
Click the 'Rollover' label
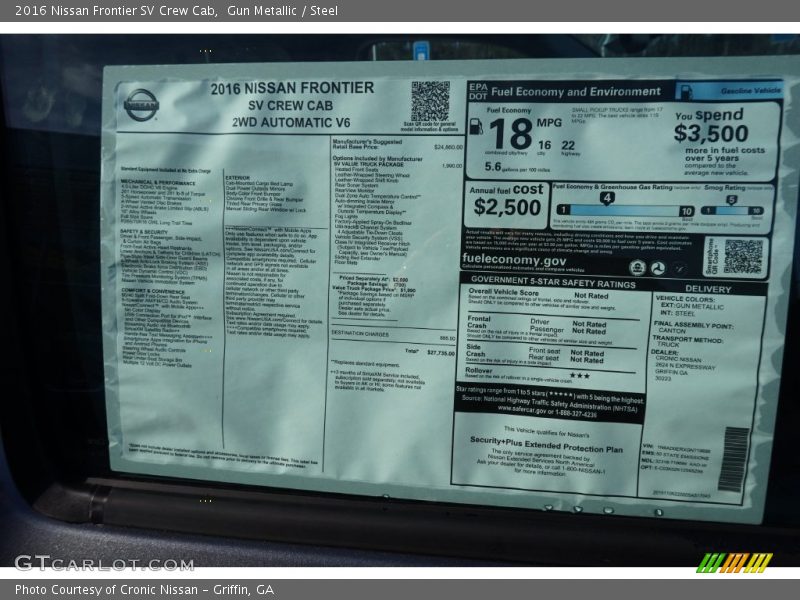pyautogui.click(x=479, y=370)
